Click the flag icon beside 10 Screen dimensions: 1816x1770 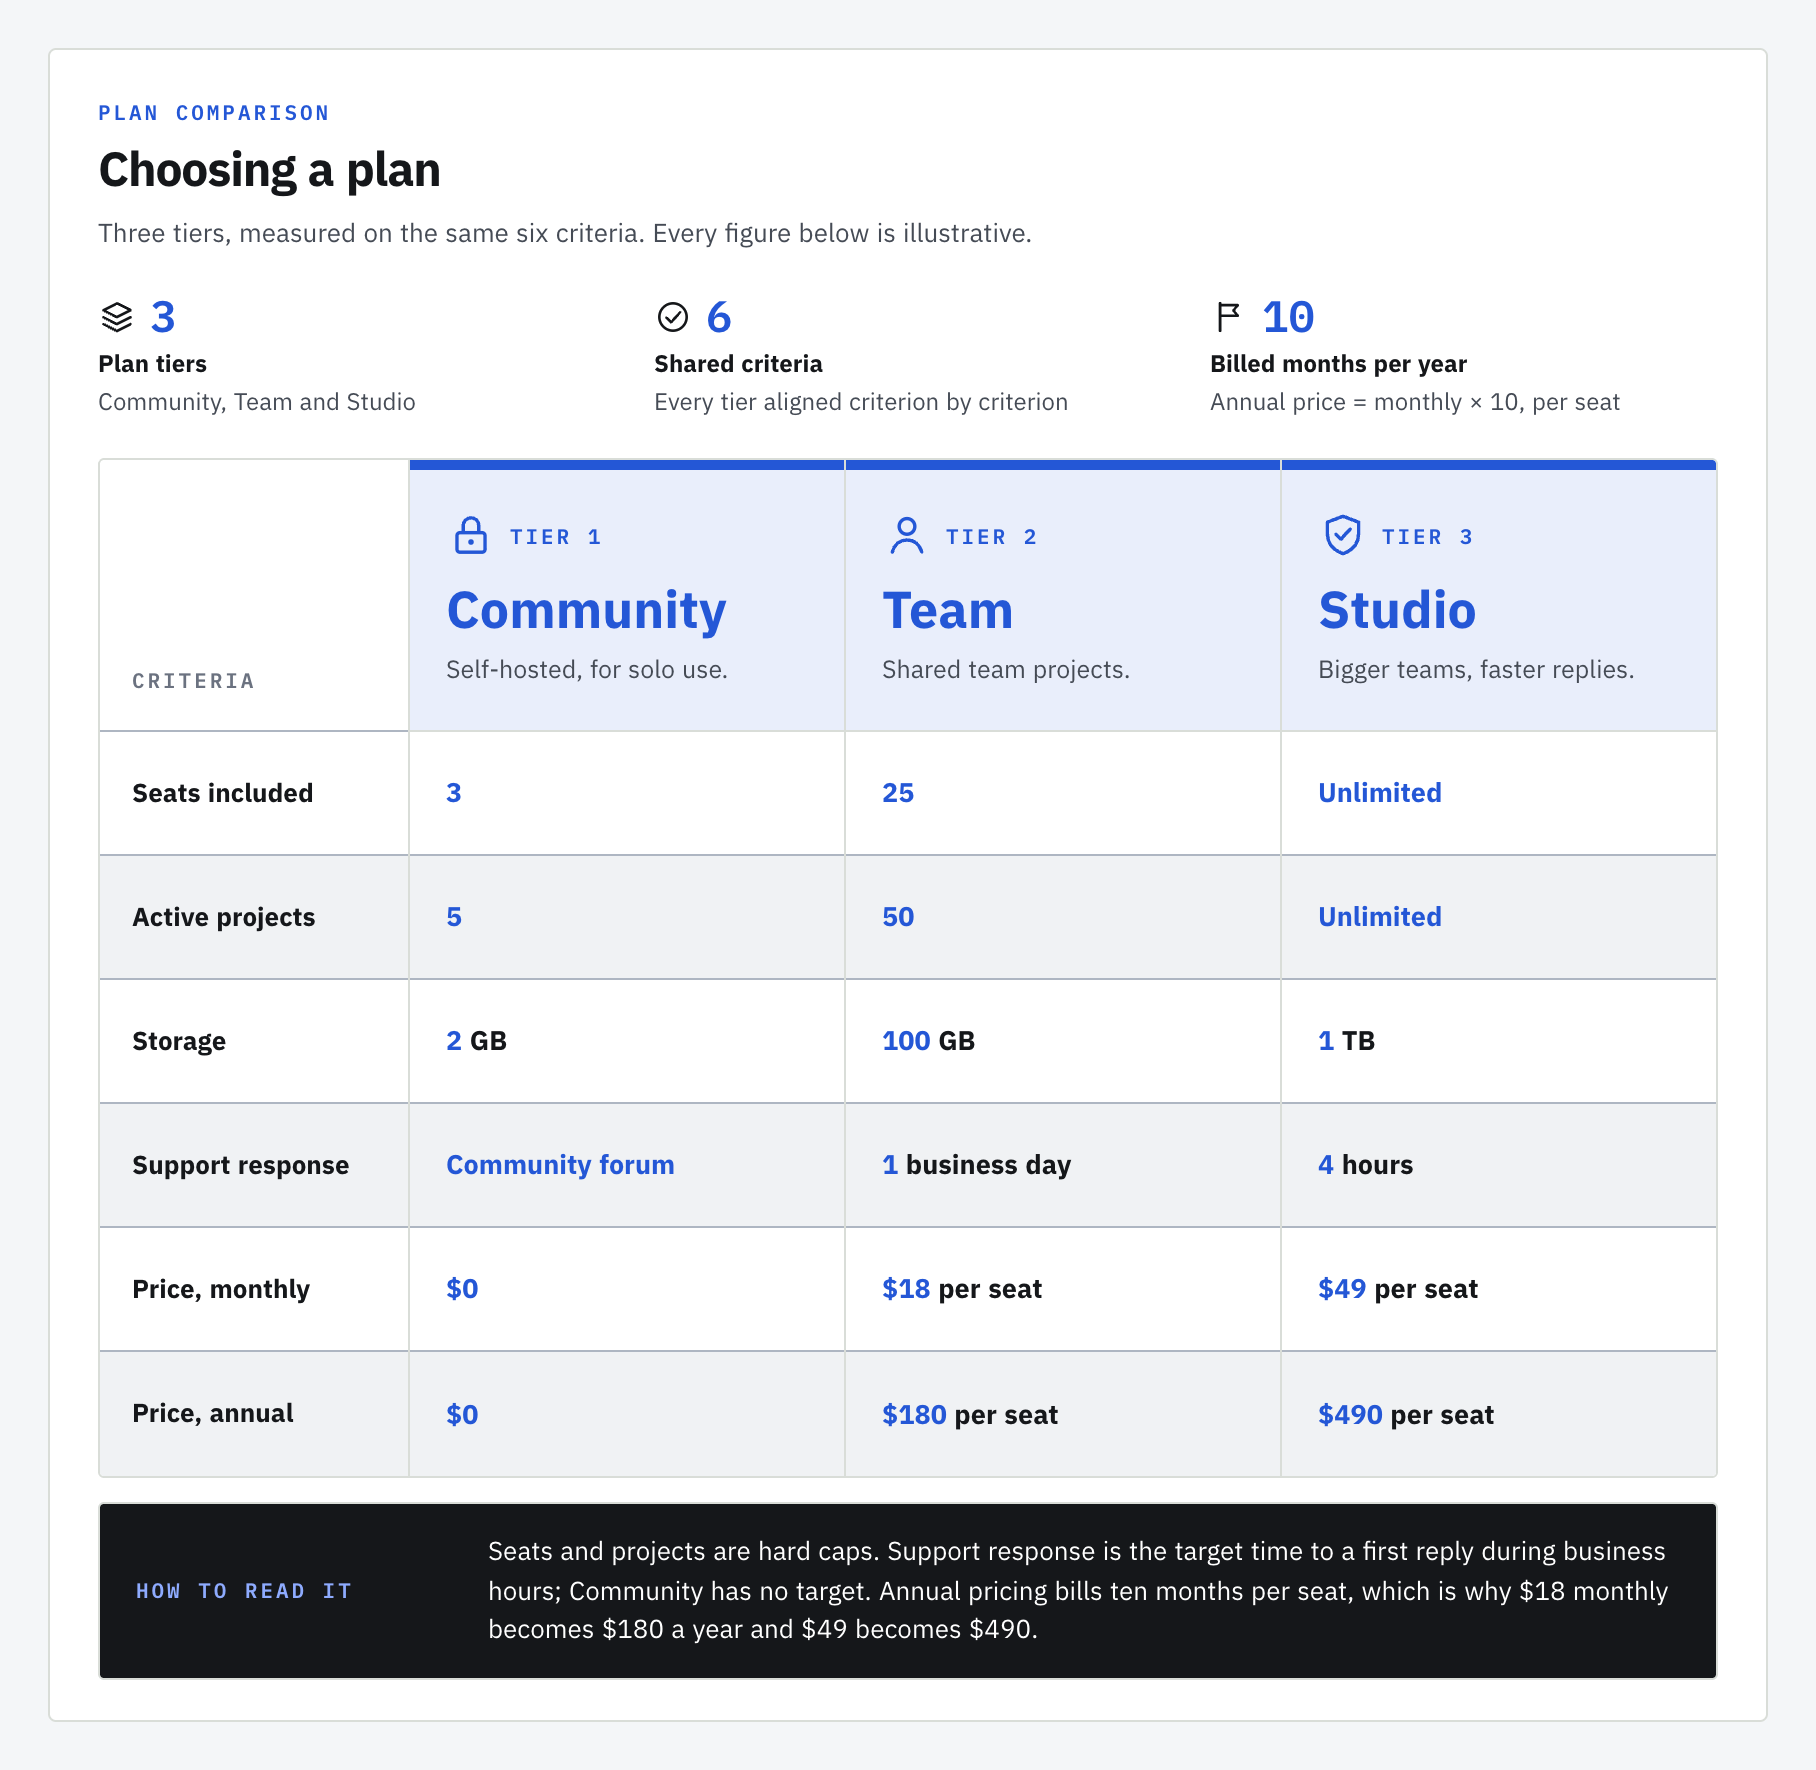coord(1228,317)
